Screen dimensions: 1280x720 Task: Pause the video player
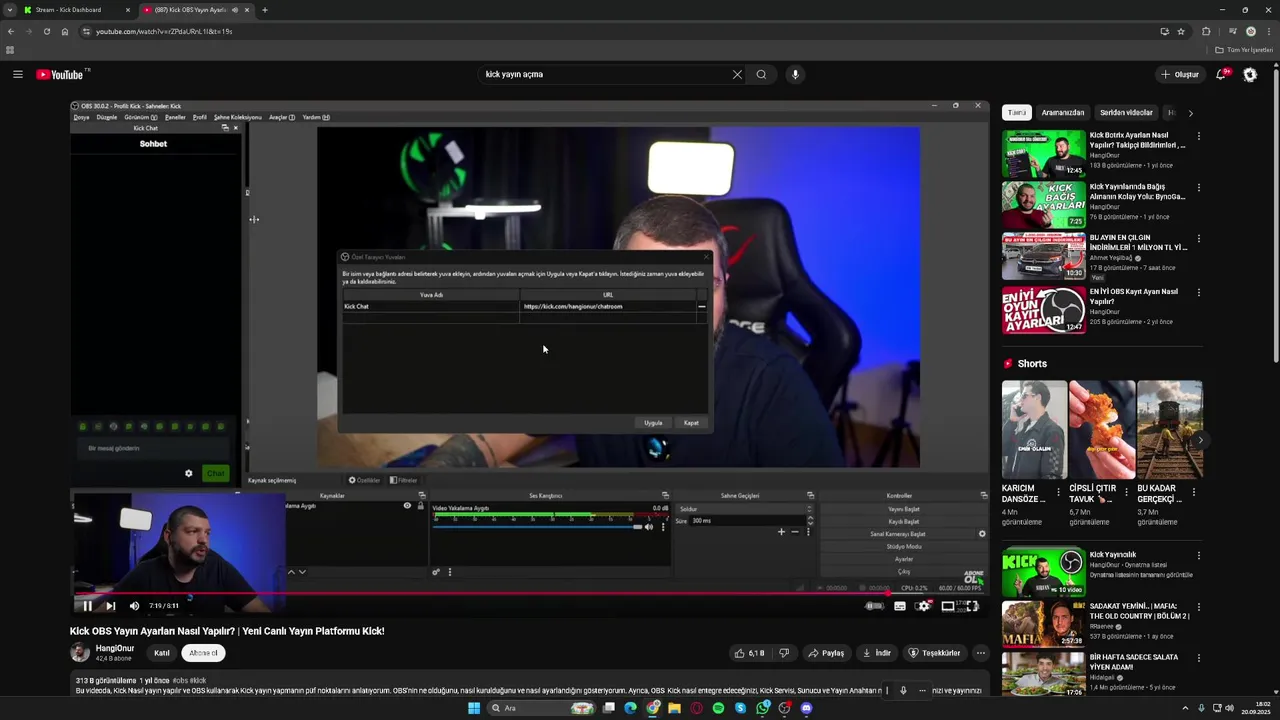coord(87,605)
